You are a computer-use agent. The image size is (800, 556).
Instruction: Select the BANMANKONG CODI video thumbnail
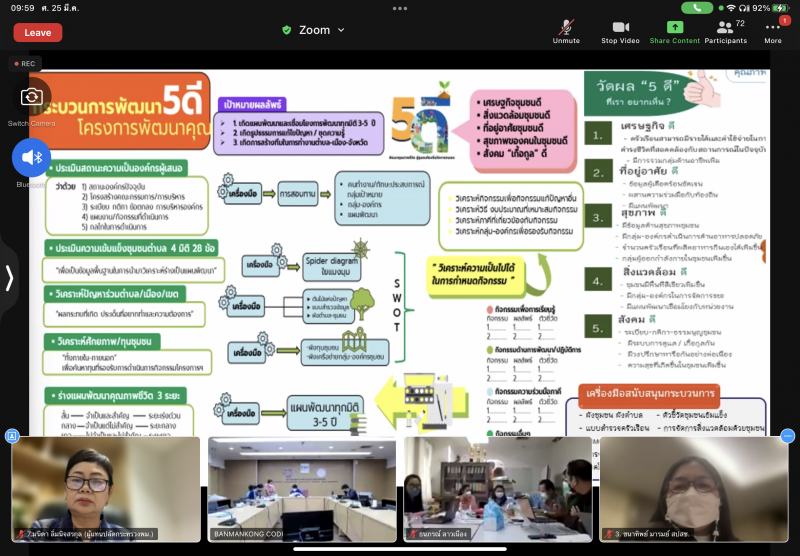tap(302, 489)
